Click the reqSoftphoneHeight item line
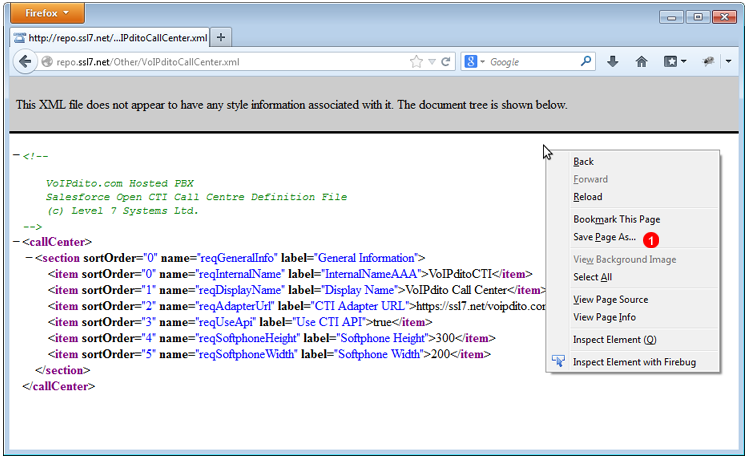The image size is (750, 460). [271, 339]
